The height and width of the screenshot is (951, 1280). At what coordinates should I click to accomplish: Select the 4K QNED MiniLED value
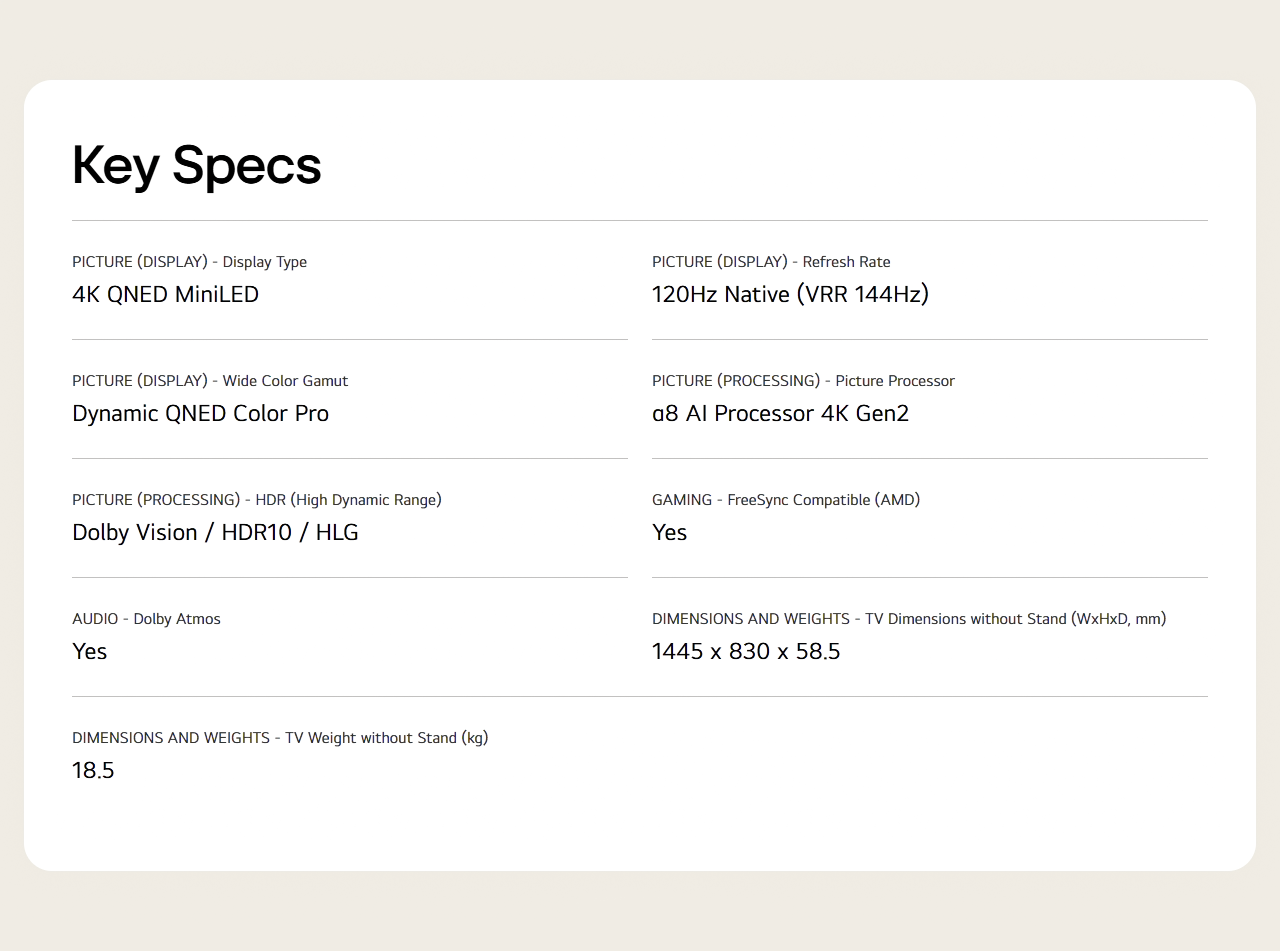point(165,295)
